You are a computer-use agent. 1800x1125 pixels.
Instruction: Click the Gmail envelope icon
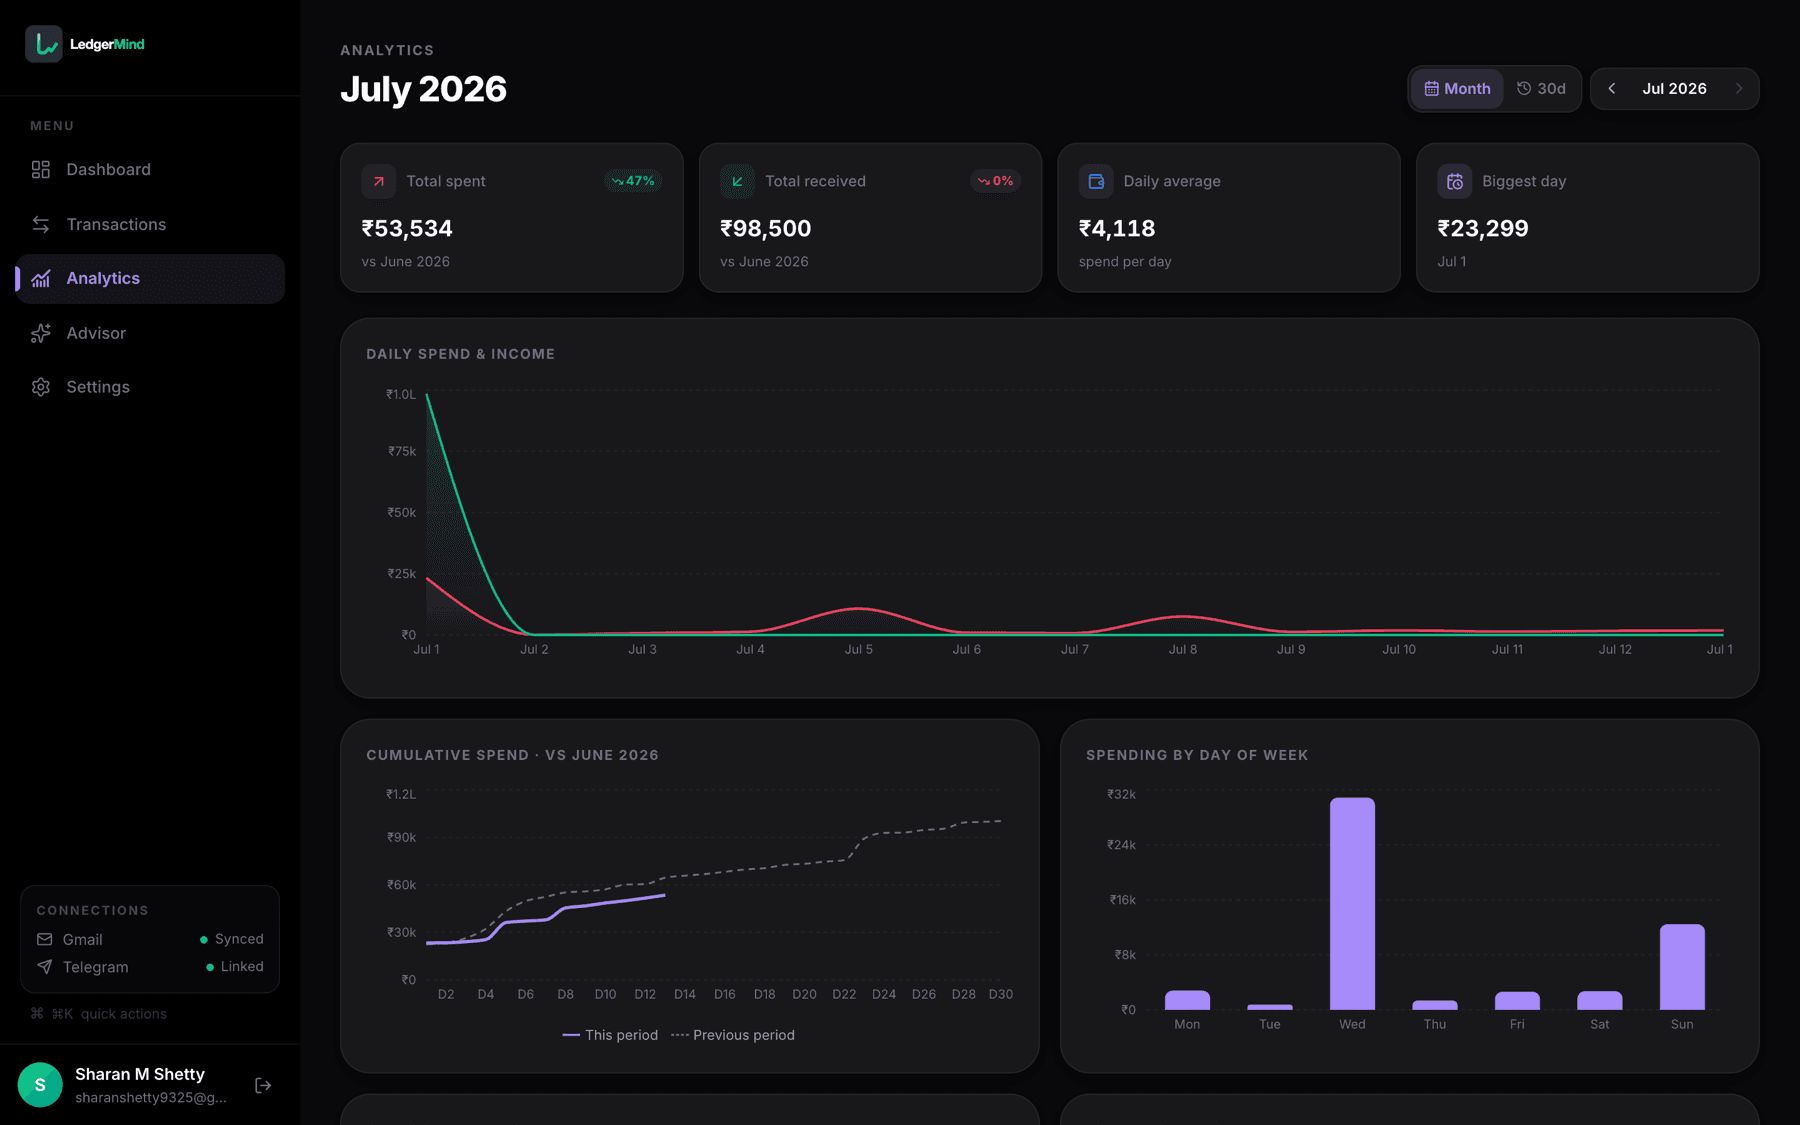[x=44, y=940]
